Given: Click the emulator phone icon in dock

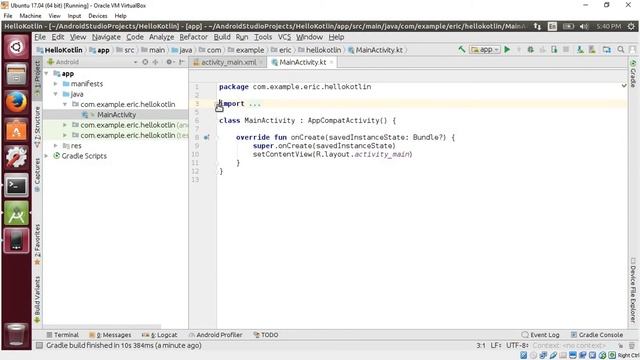Looking at the screenshot, I should pyautogui.click(x=16, y=240).
